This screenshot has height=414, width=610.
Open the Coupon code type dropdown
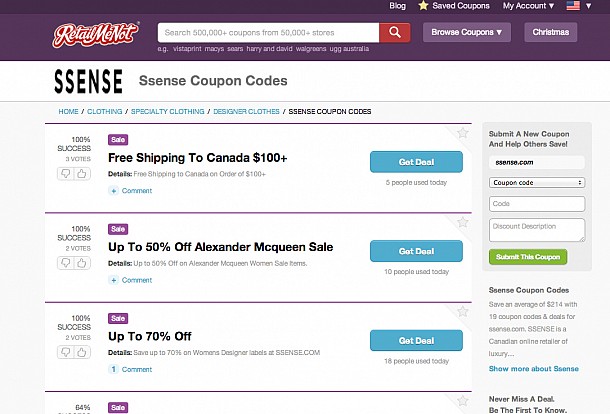tap(537, 182)
